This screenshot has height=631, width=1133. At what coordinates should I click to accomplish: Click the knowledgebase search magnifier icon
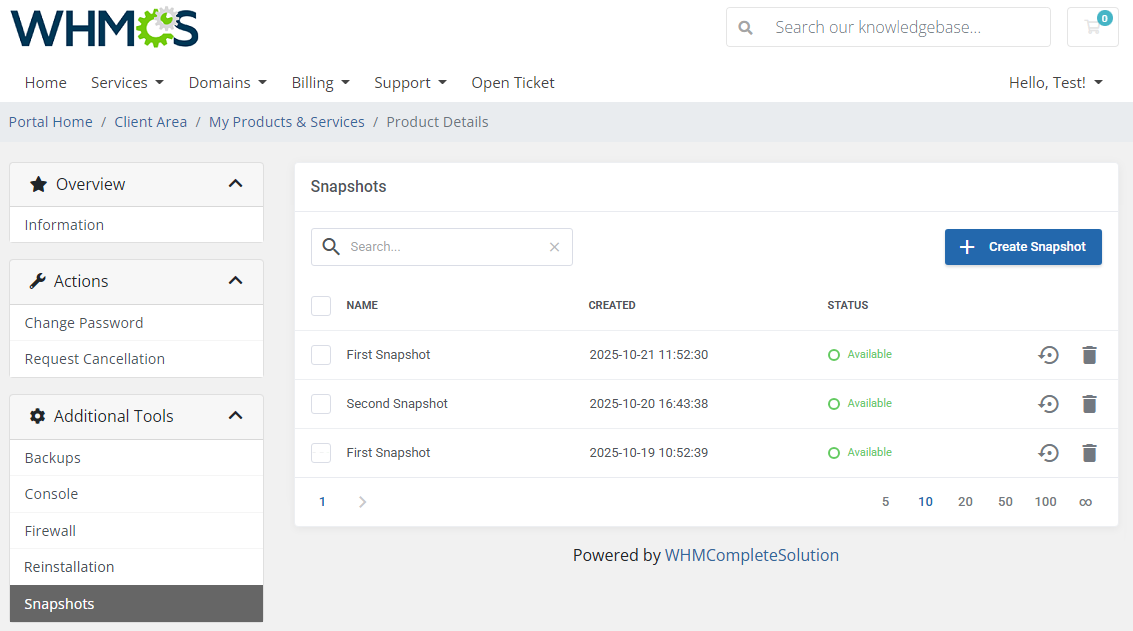click(745, 27)
